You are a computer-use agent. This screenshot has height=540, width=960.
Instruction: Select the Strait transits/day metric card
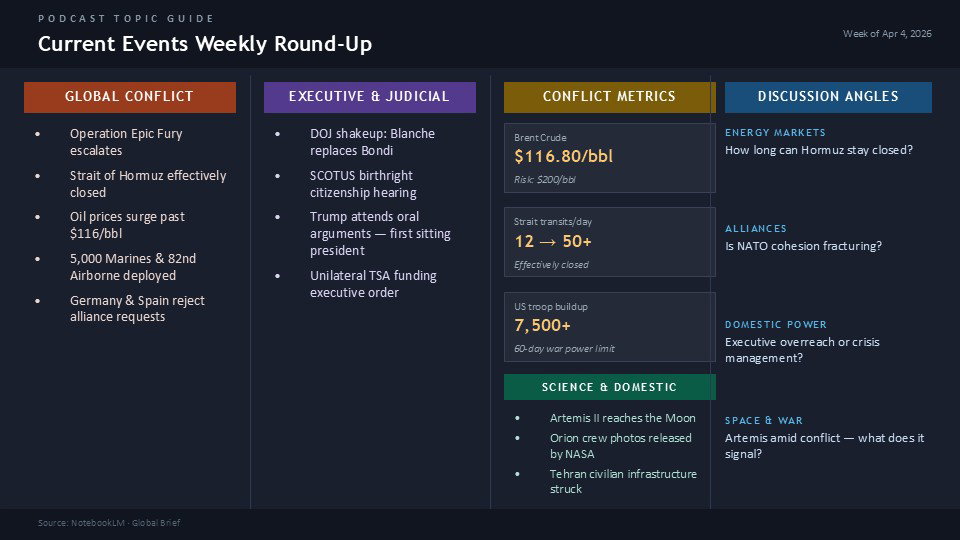[609, 242]
